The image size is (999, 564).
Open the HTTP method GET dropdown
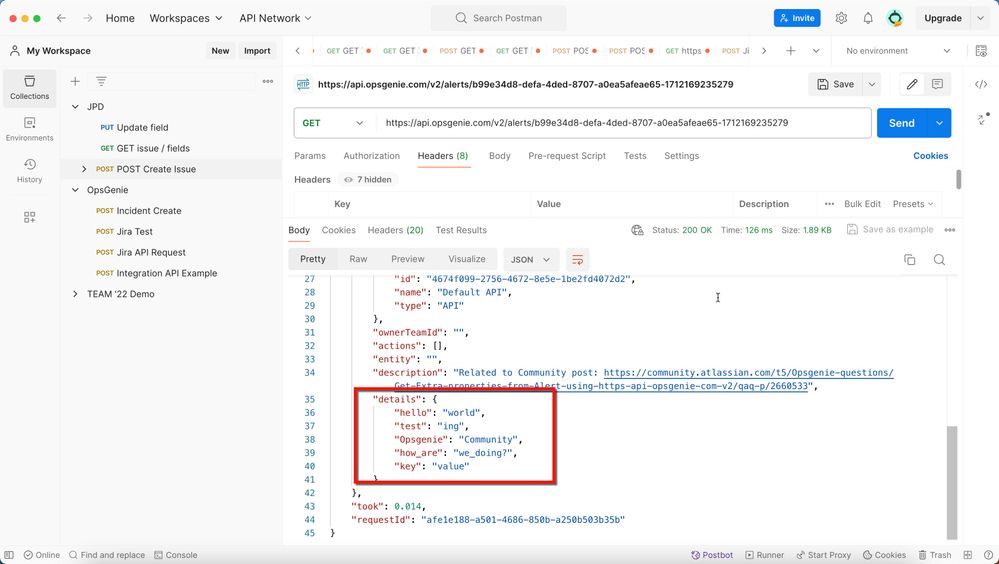pyautogui.click(x=333, y=123)
